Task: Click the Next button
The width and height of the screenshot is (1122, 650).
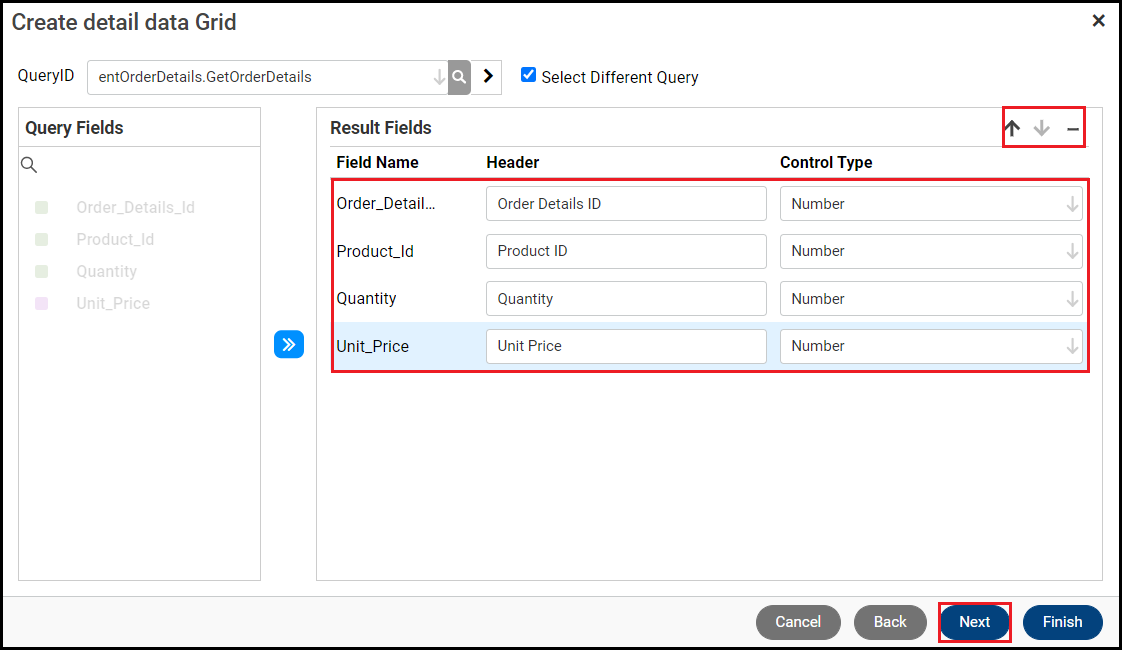Action: pos(974,622)
